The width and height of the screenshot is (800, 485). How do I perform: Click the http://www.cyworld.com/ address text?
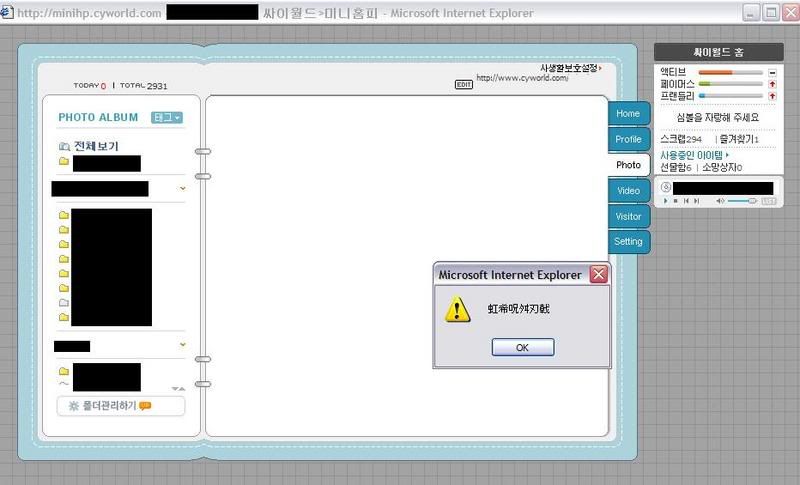(522, 78)
